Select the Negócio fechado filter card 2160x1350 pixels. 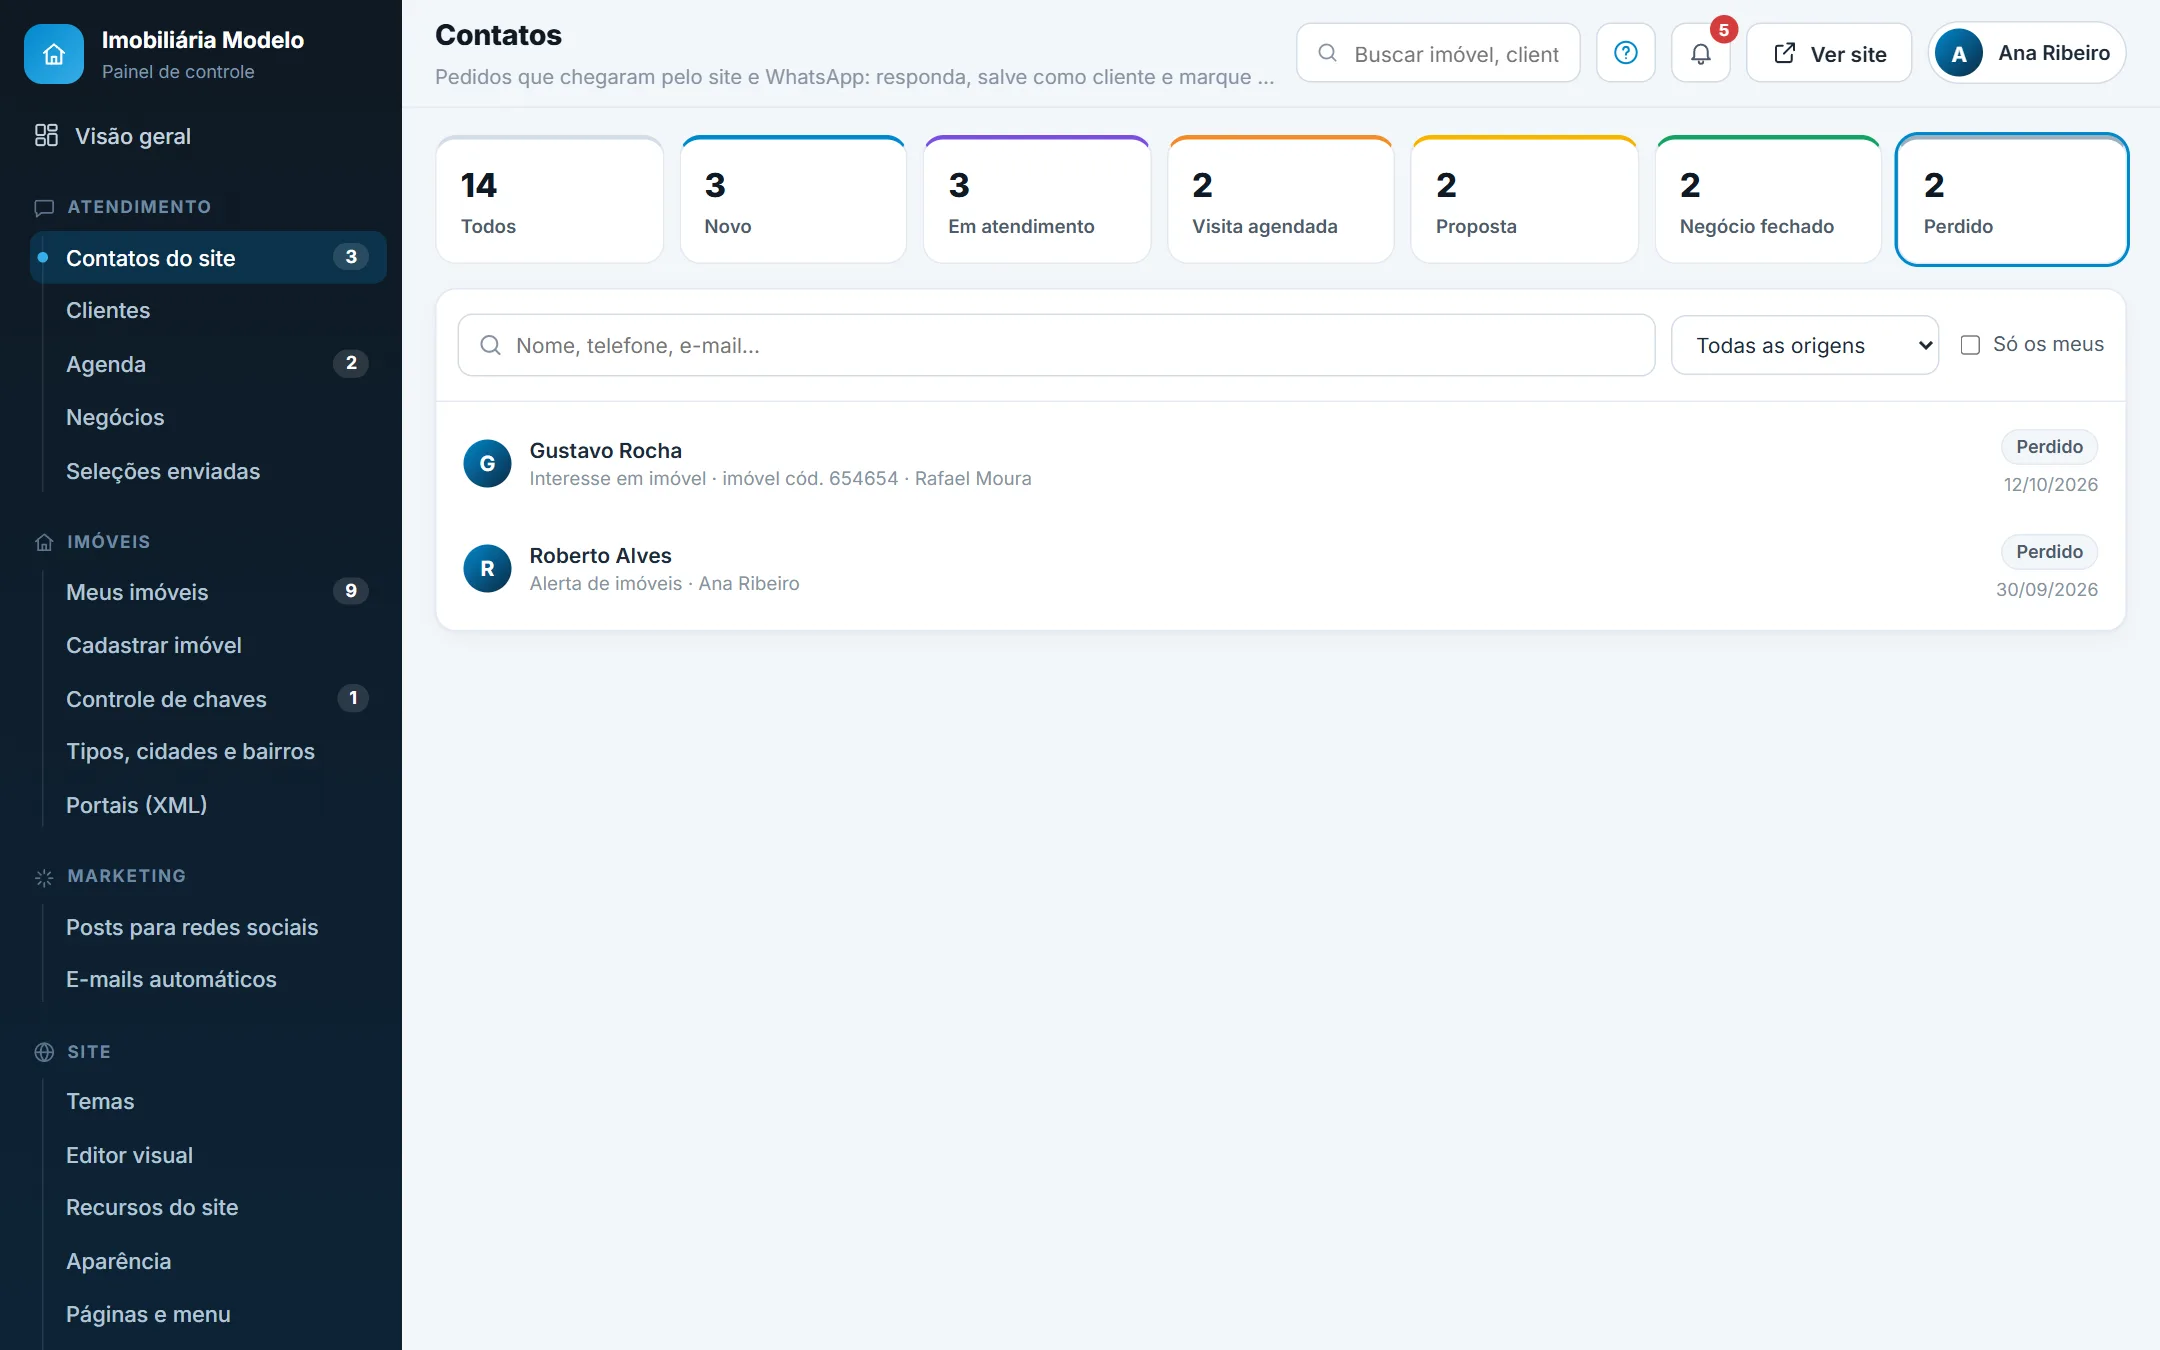(x=1768, y=200)
